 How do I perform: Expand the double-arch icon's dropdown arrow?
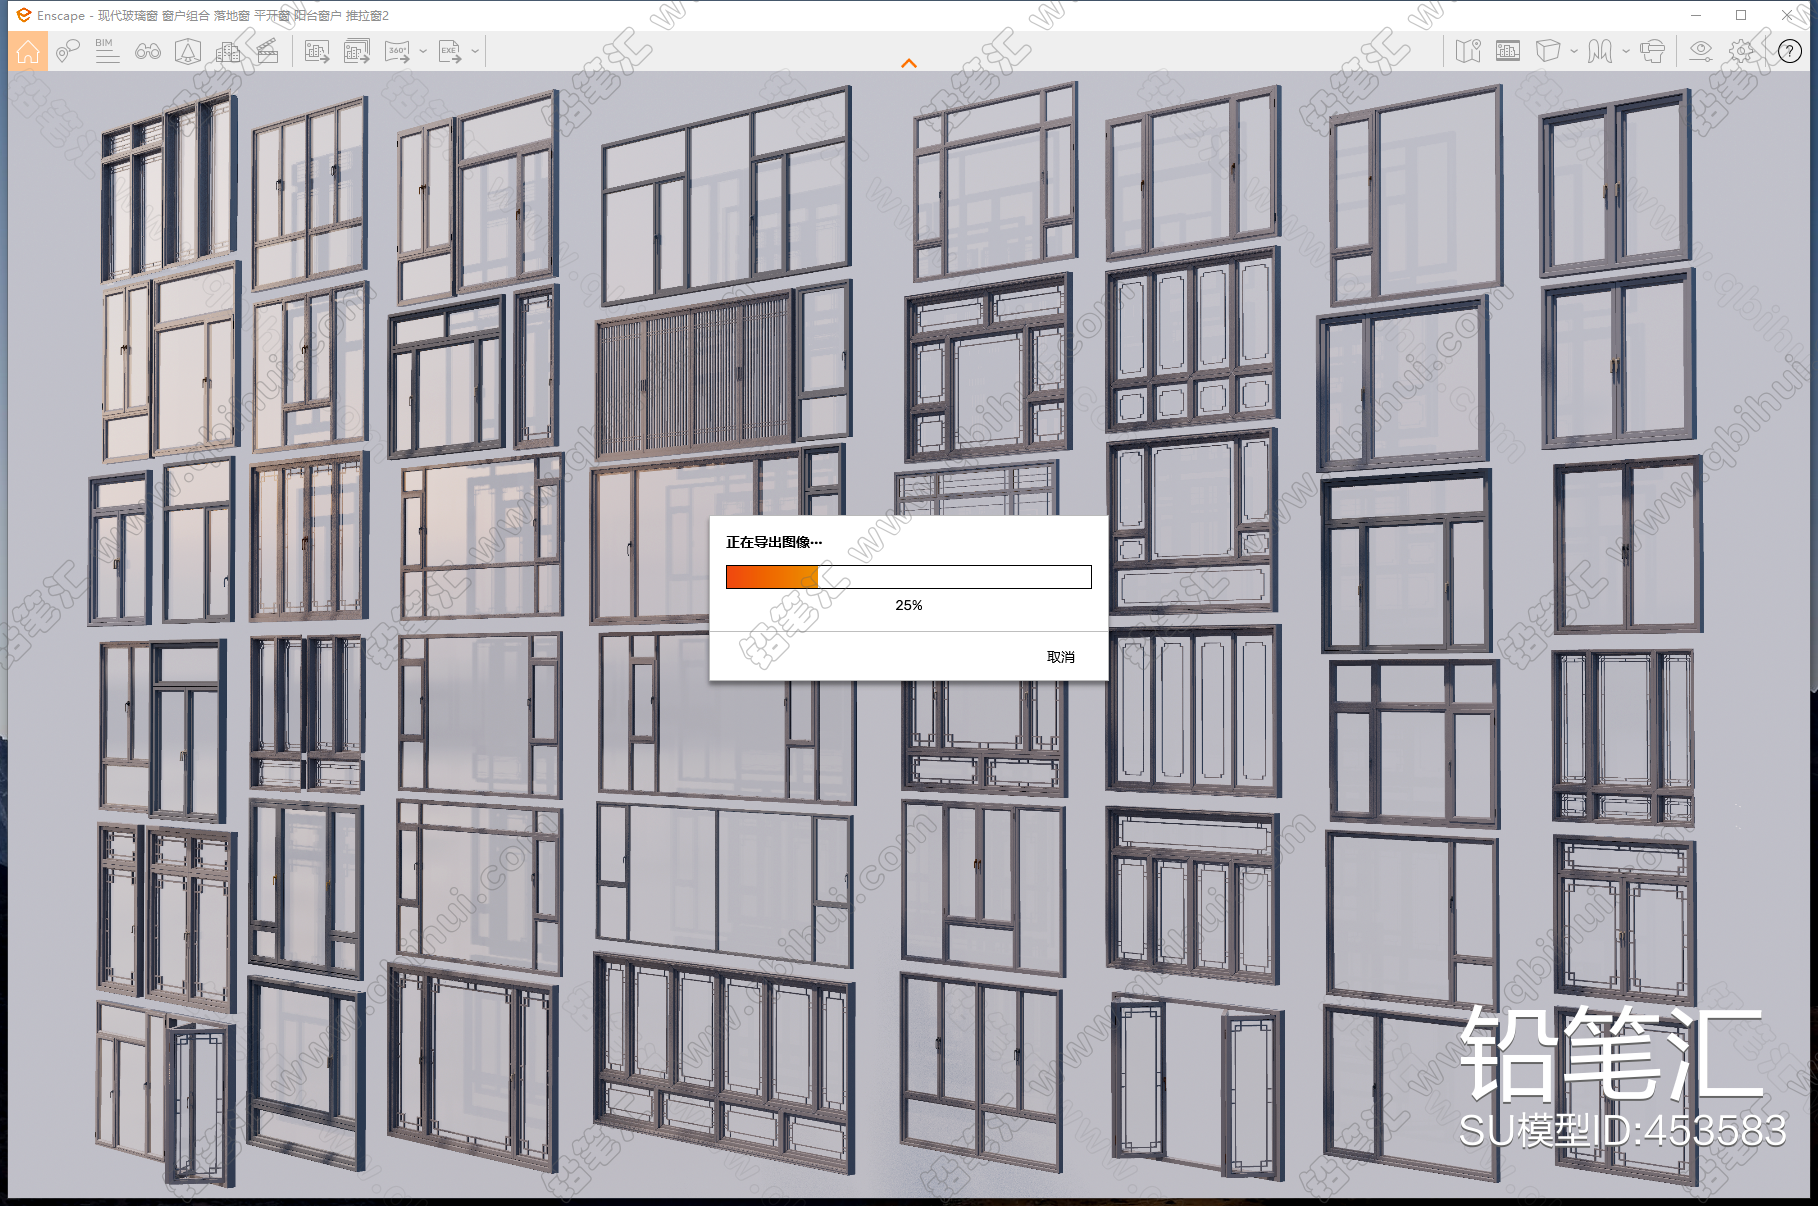(1626, 51)
